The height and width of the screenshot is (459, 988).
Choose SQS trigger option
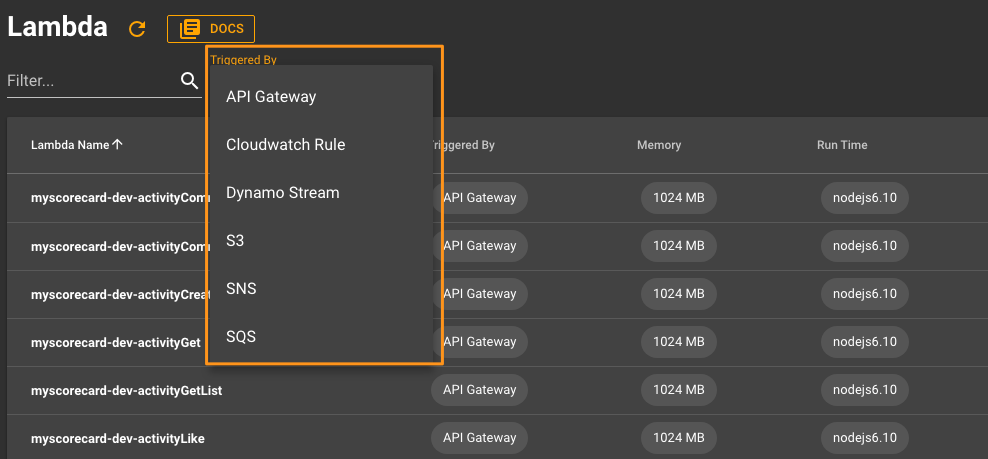[x=319, y=337]
